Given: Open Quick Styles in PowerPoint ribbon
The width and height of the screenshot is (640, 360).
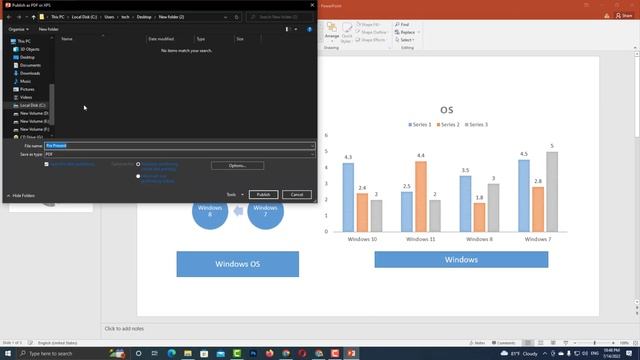Looking at the screenshot, I should point(347,33).
